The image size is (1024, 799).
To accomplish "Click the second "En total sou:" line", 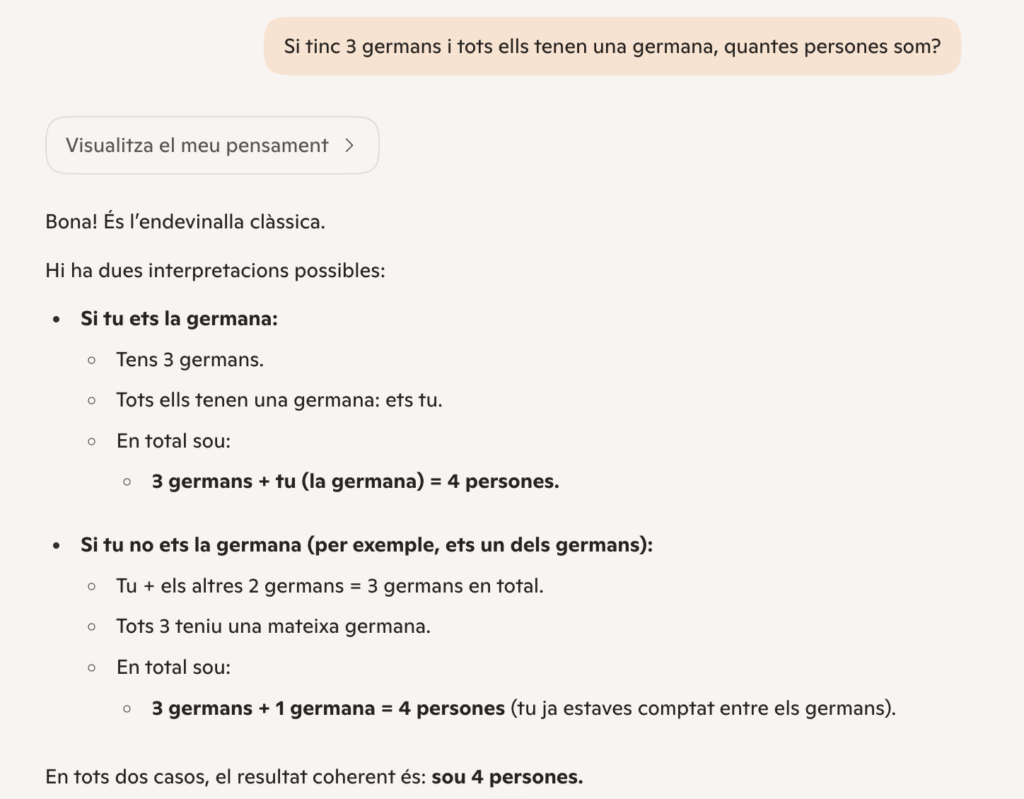I will coord(173,667).
